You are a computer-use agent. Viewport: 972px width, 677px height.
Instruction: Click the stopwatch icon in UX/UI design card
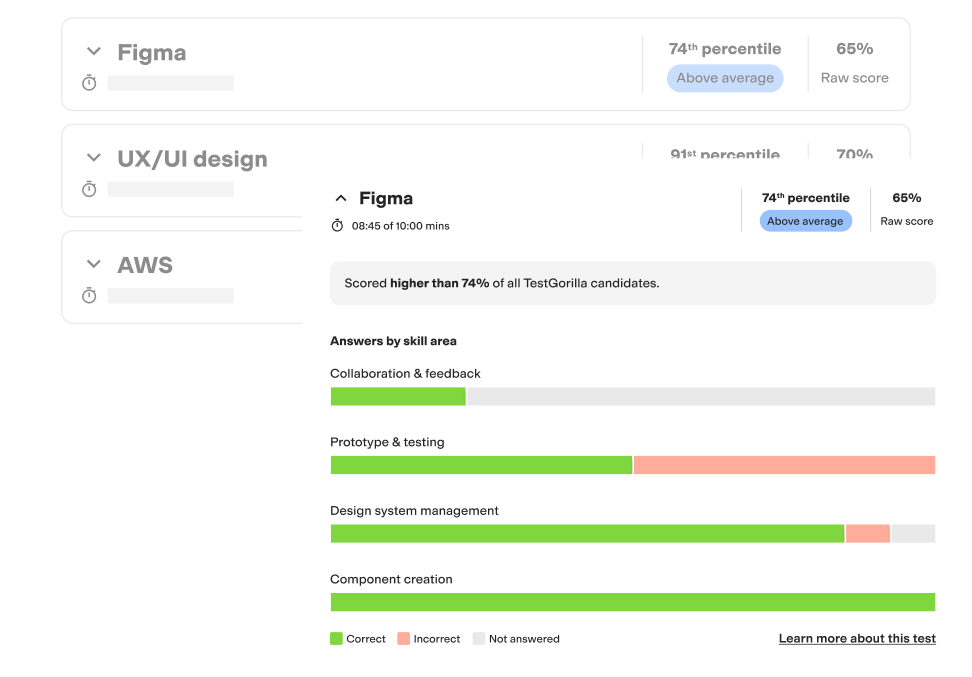(x=89, y=189)
